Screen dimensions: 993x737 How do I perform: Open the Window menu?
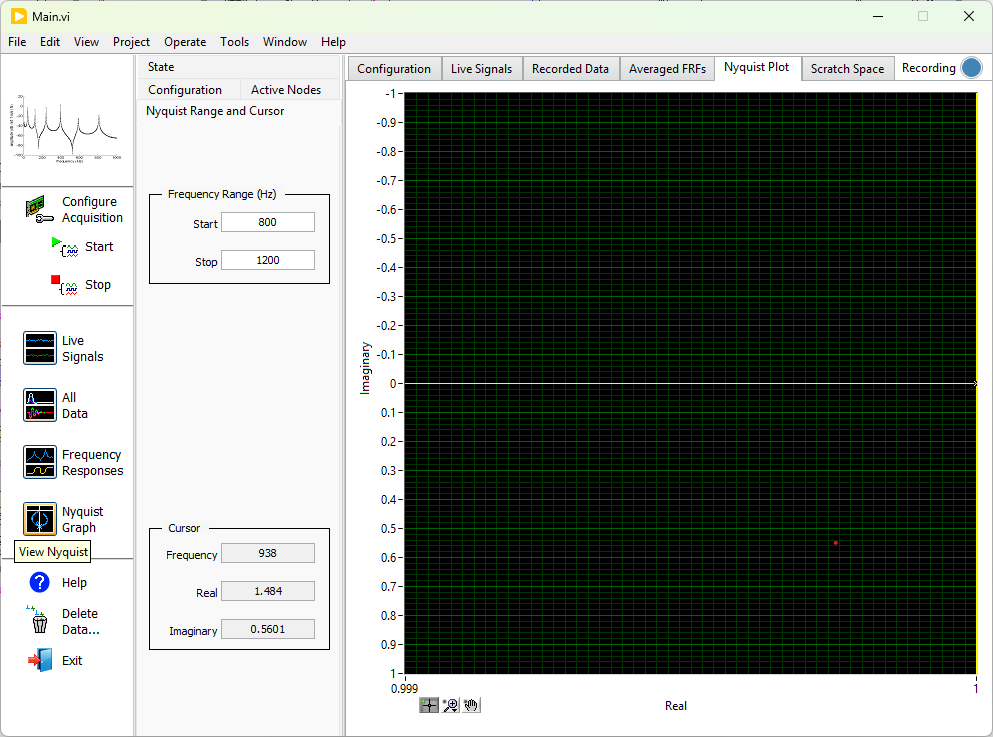[x=285, y=42]
